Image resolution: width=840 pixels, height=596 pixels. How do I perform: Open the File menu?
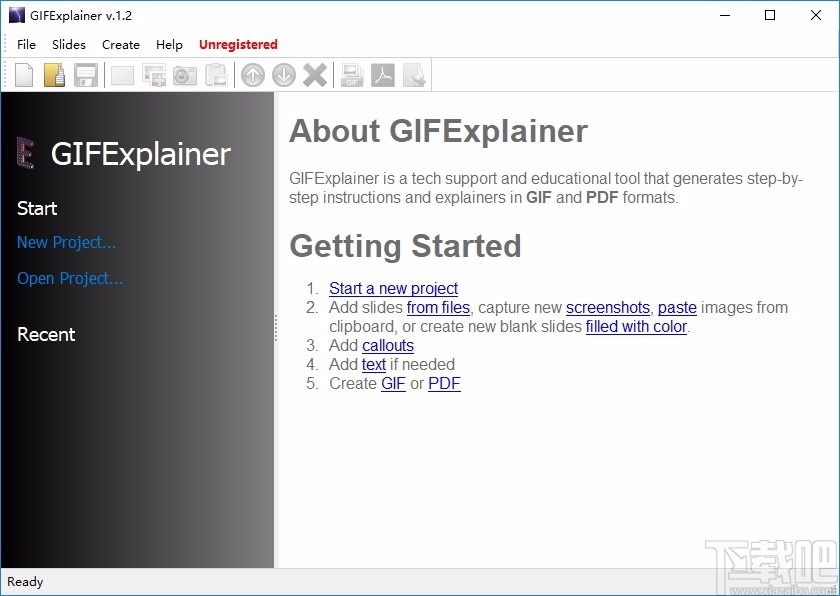pos(26,44)
